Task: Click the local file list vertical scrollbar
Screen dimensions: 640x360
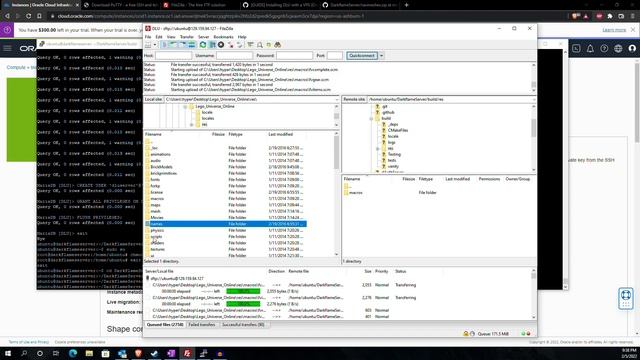Action: click(x=336, y=194)
